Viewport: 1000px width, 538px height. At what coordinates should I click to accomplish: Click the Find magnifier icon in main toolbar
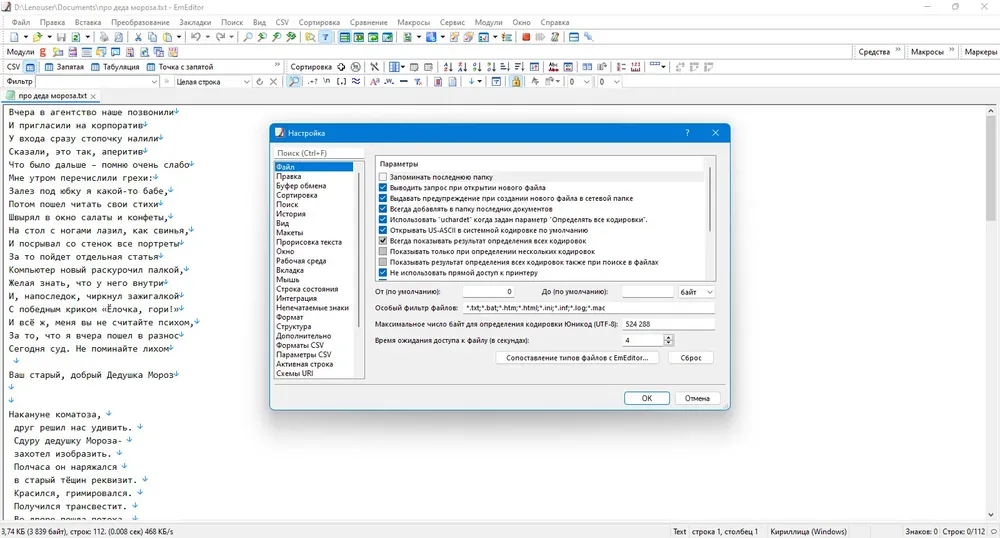pyautogui.click(x=247, y=37)
